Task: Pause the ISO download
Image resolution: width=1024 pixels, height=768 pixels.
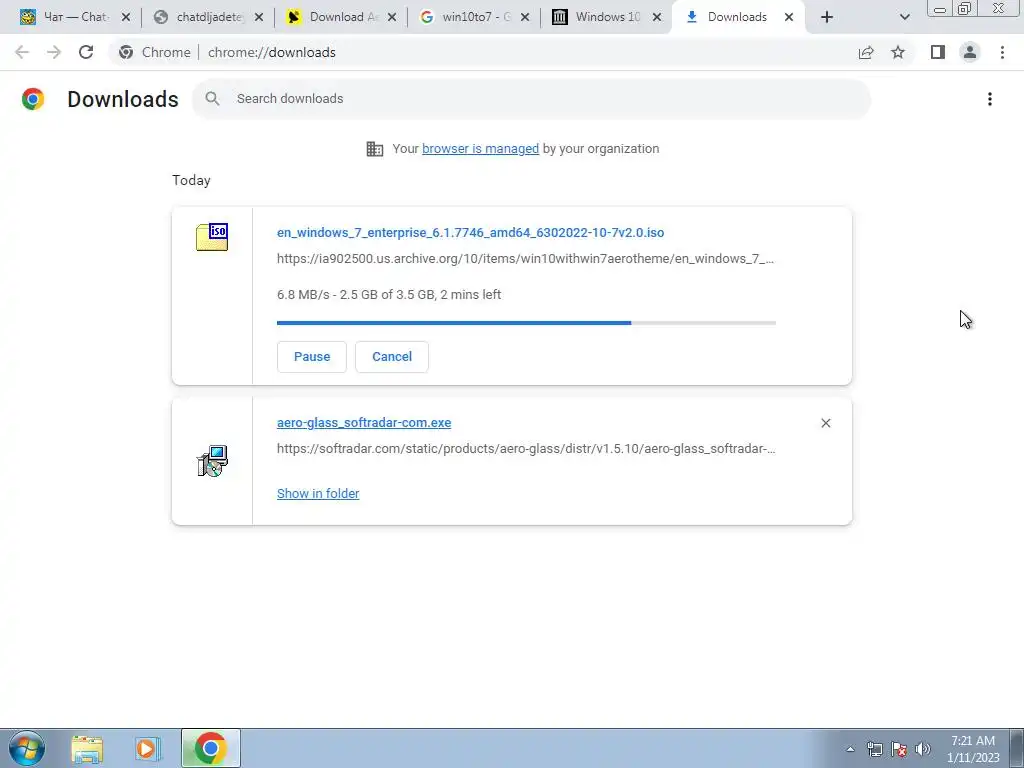Action: pos(312,357)
